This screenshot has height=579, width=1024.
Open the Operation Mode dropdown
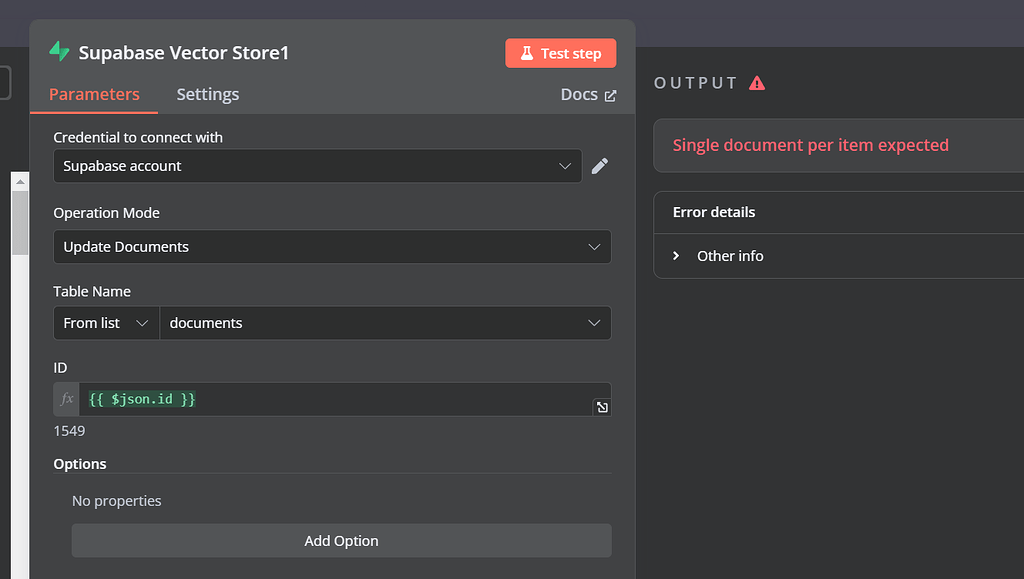(332, 246)
